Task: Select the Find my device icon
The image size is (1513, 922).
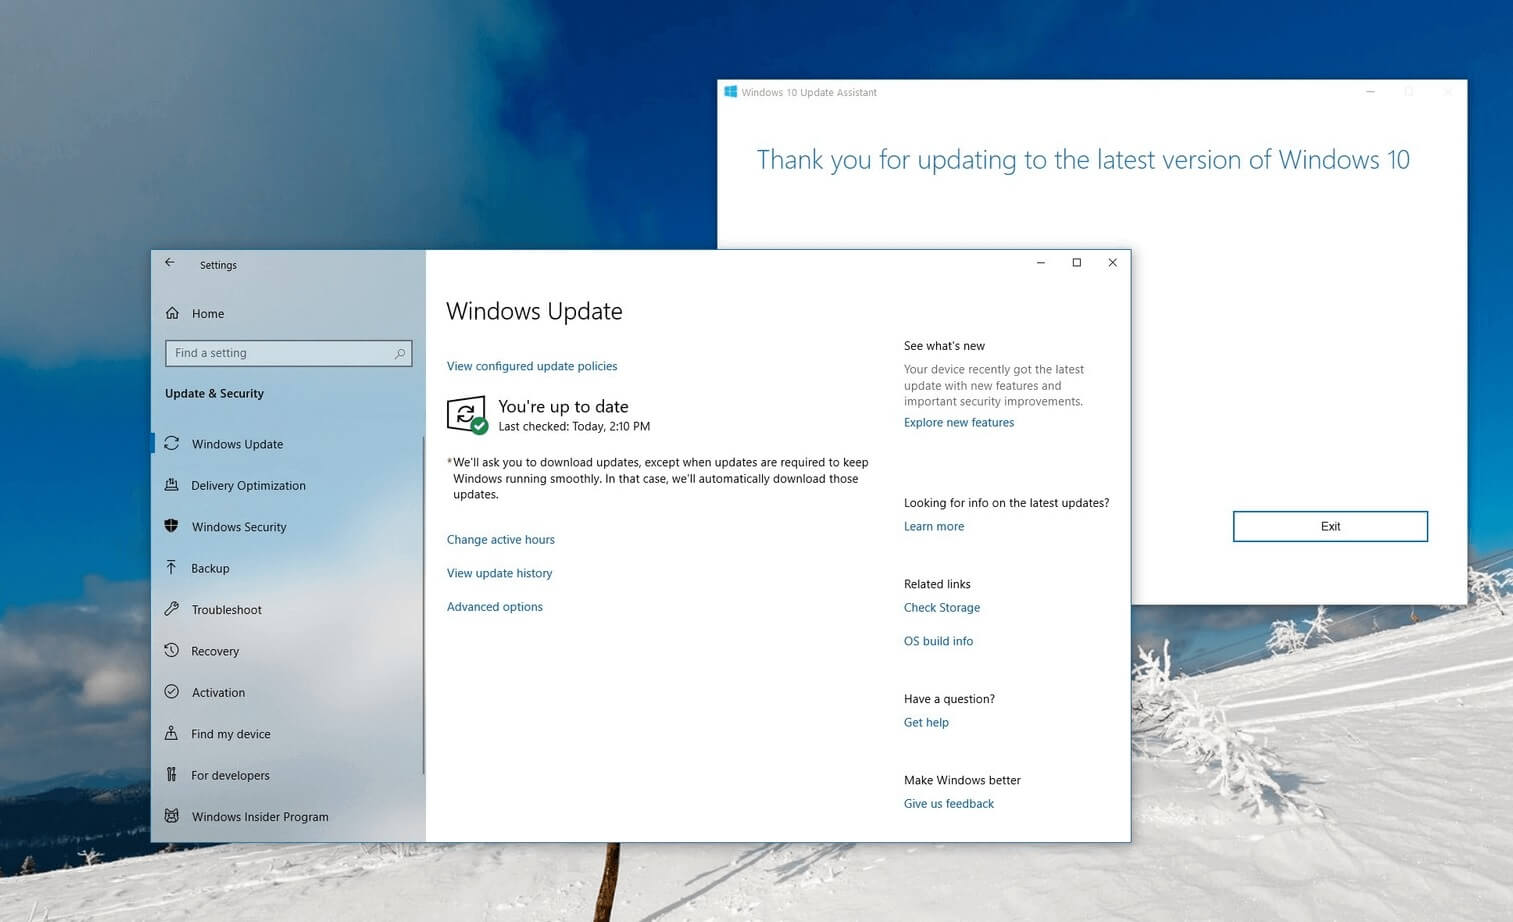Action: [172, 733]
